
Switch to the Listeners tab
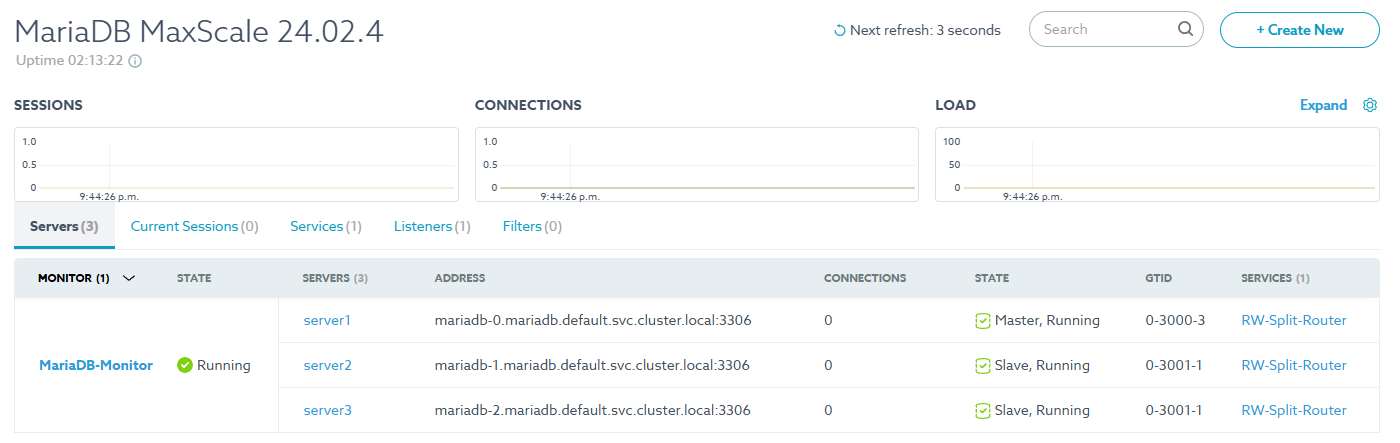[x=432, y=227]
